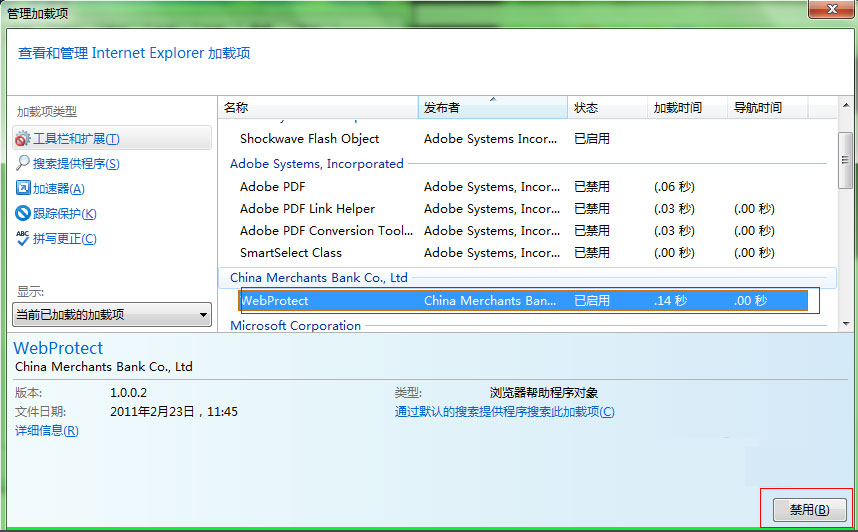Select 工具栏和扩展(T) add-on type

(112, 138)
